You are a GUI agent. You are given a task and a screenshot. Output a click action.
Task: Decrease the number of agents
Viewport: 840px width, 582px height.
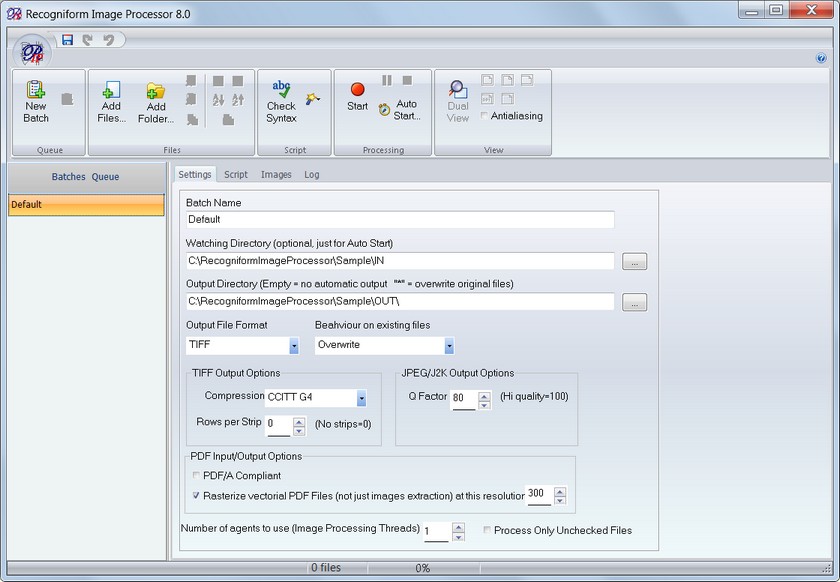(458, 536)
